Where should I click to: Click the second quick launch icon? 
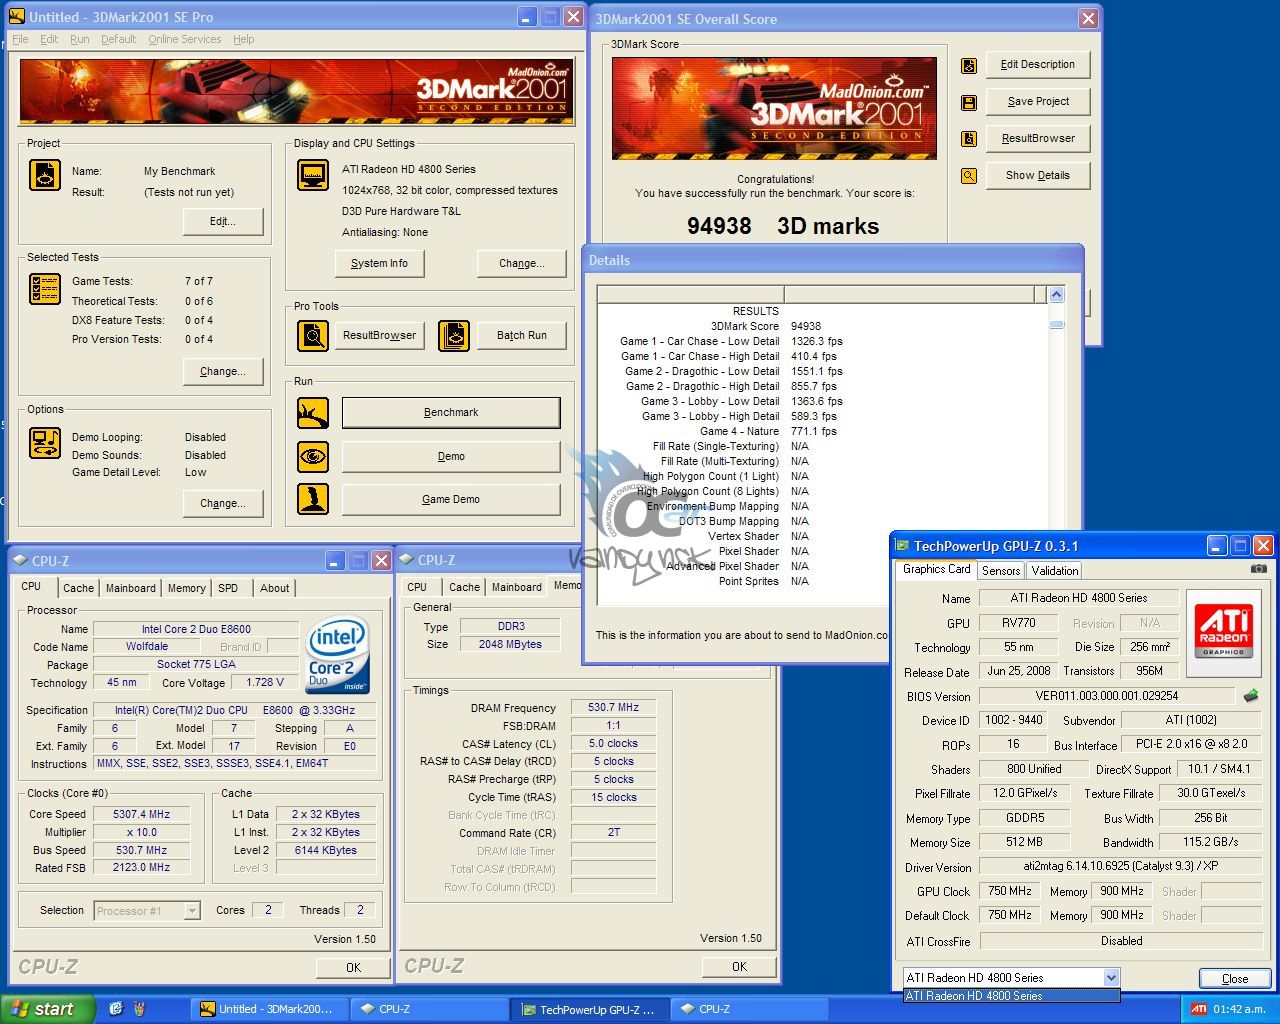pyautogui.click(x=140, y=1009)
